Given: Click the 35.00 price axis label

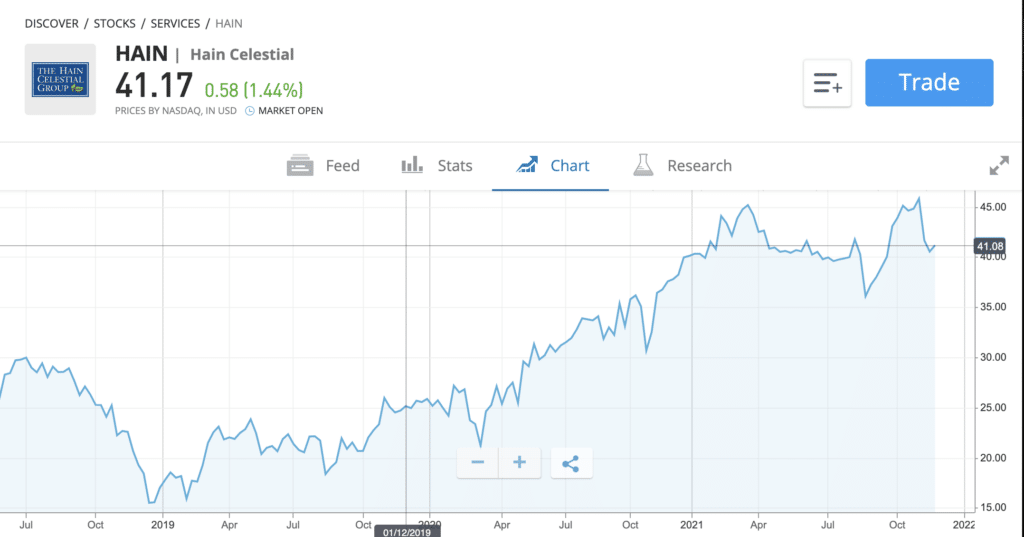Looking at the screenshot, I should pos(993,307).
